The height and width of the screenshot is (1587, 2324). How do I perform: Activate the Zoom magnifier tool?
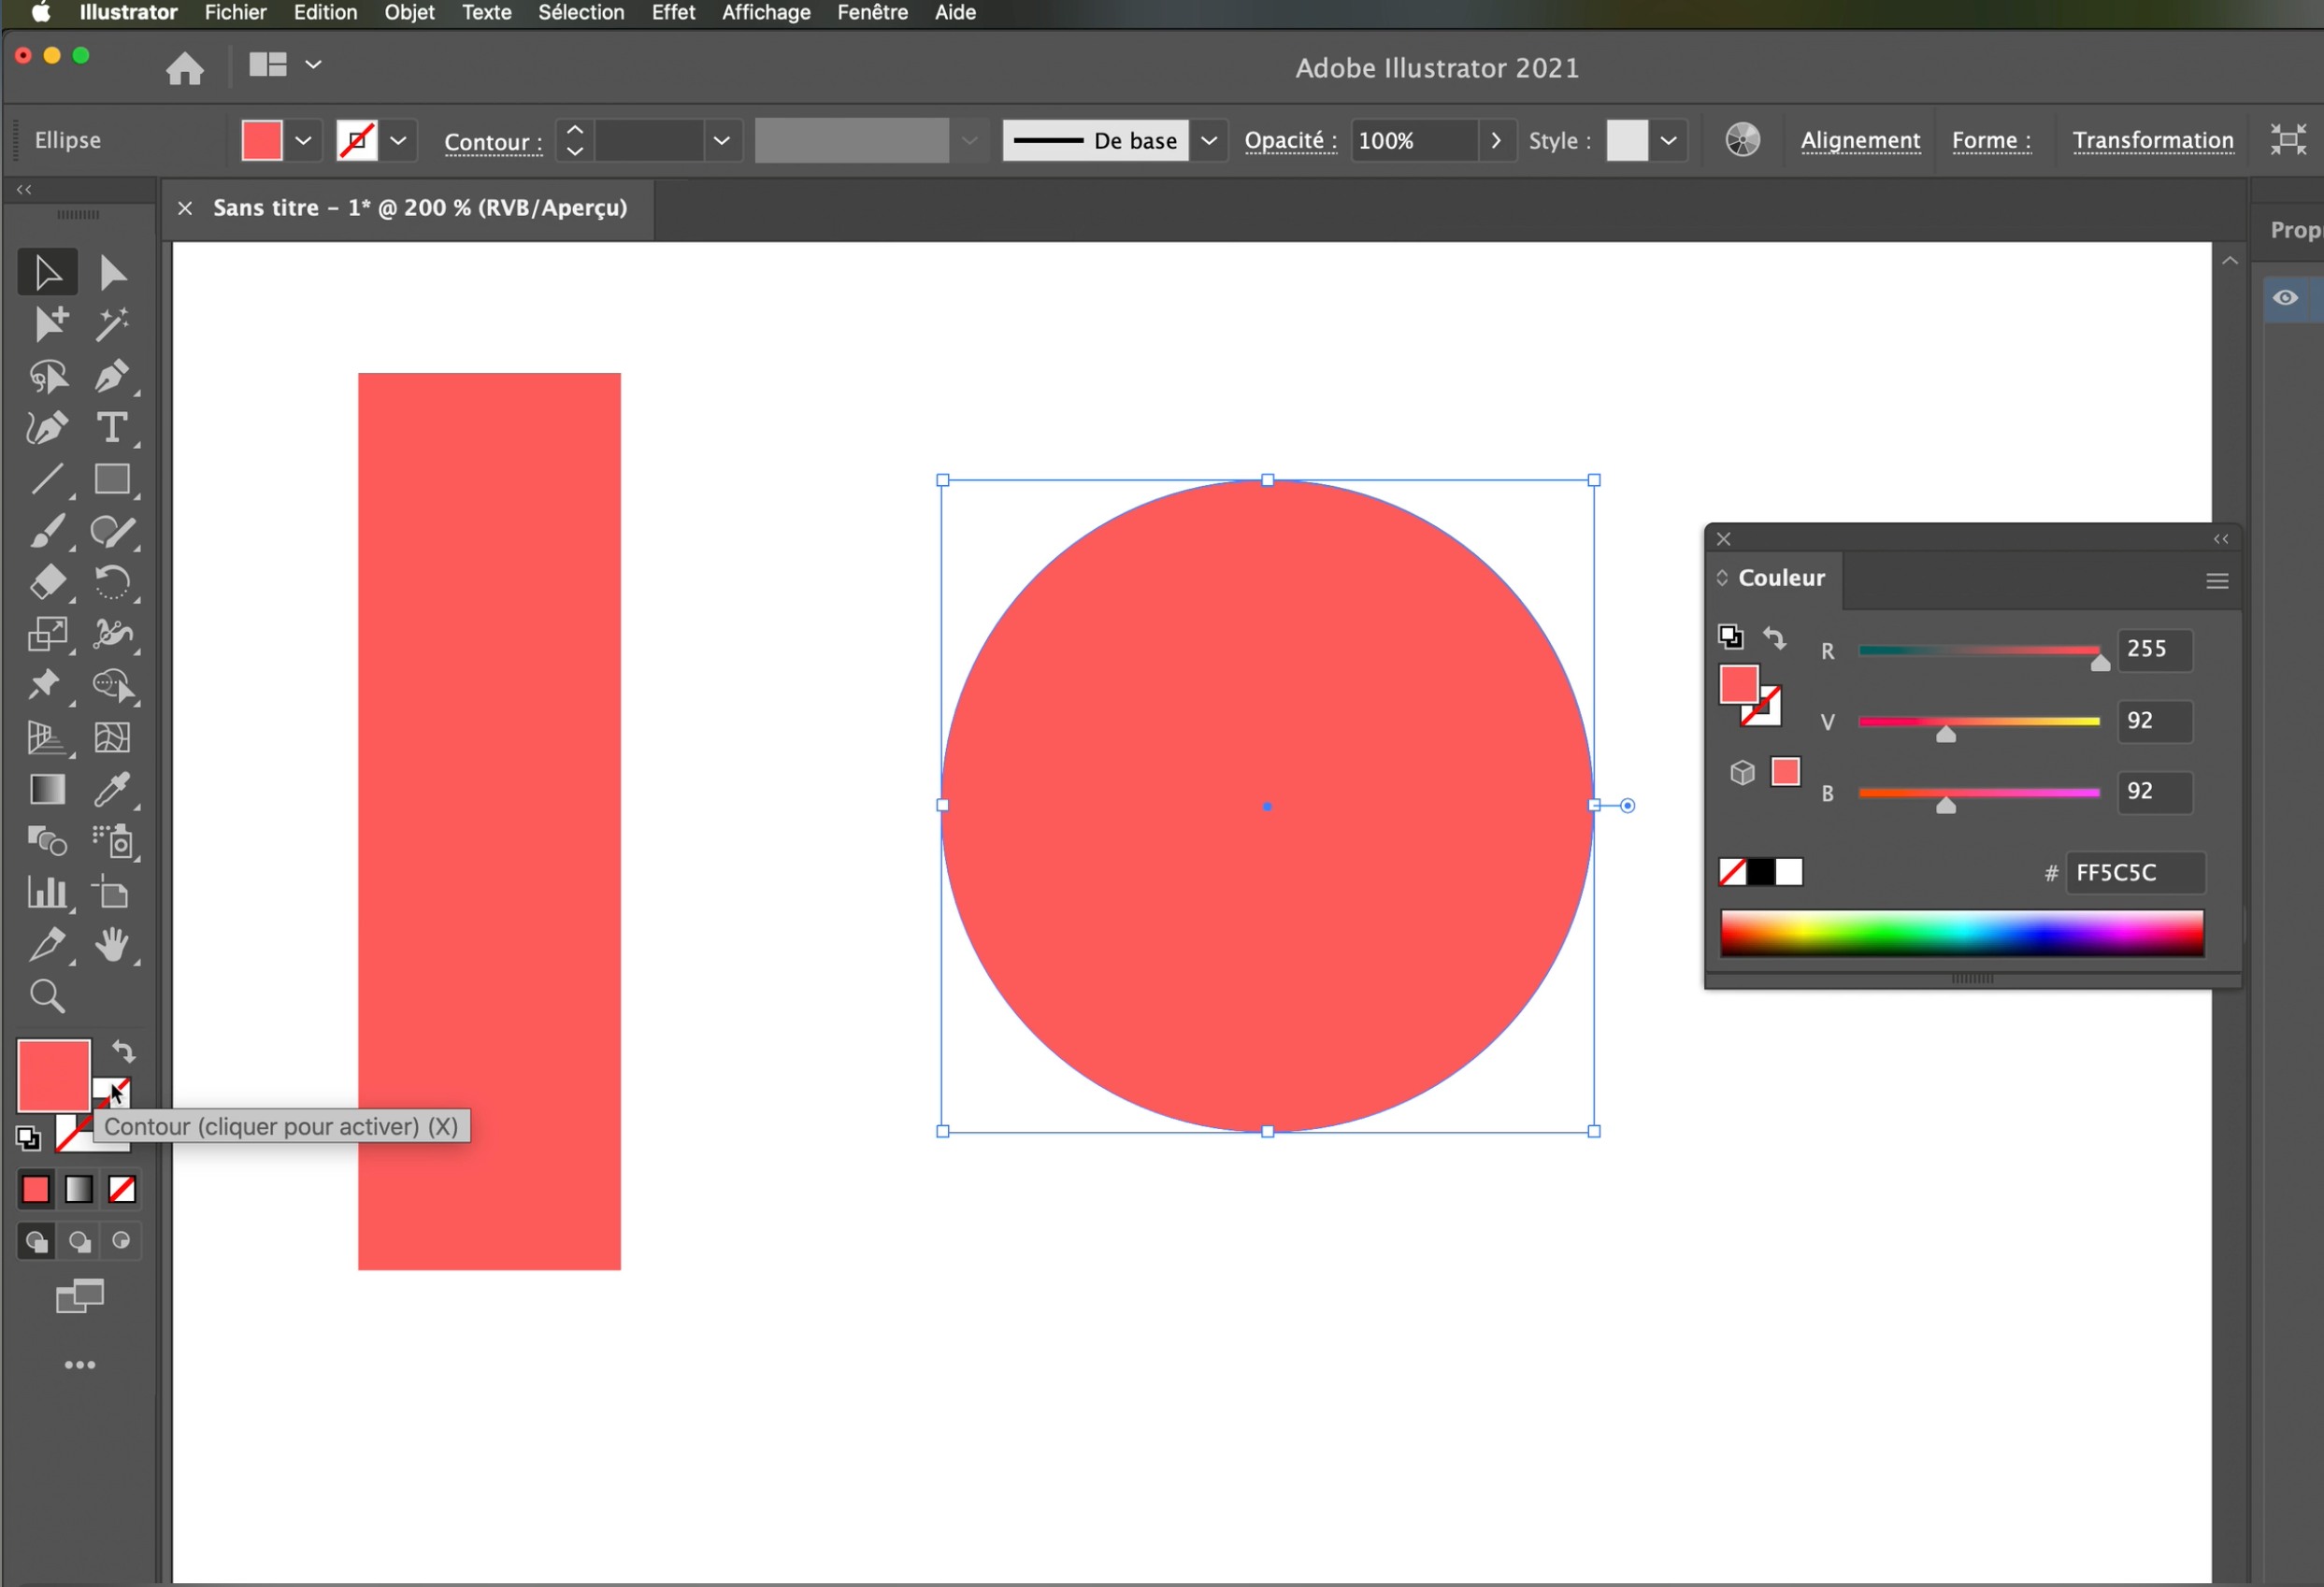click(46, 996)
